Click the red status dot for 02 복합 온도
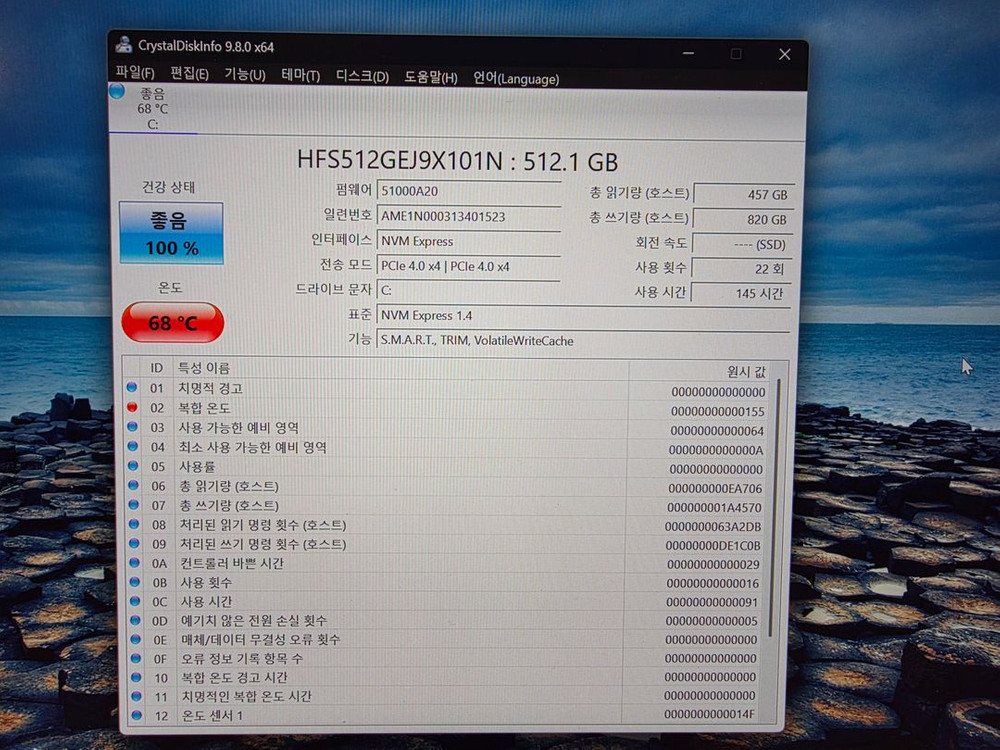 click(132, 407)
